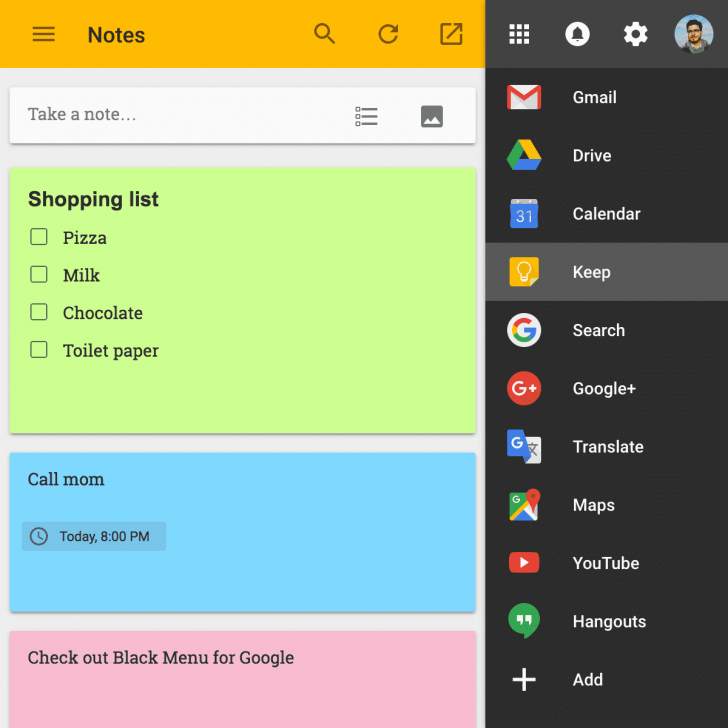Click the YouTube play icon
Image resolution: width=728 pixels, height=728 pixels.
click(x=524, y=563)
